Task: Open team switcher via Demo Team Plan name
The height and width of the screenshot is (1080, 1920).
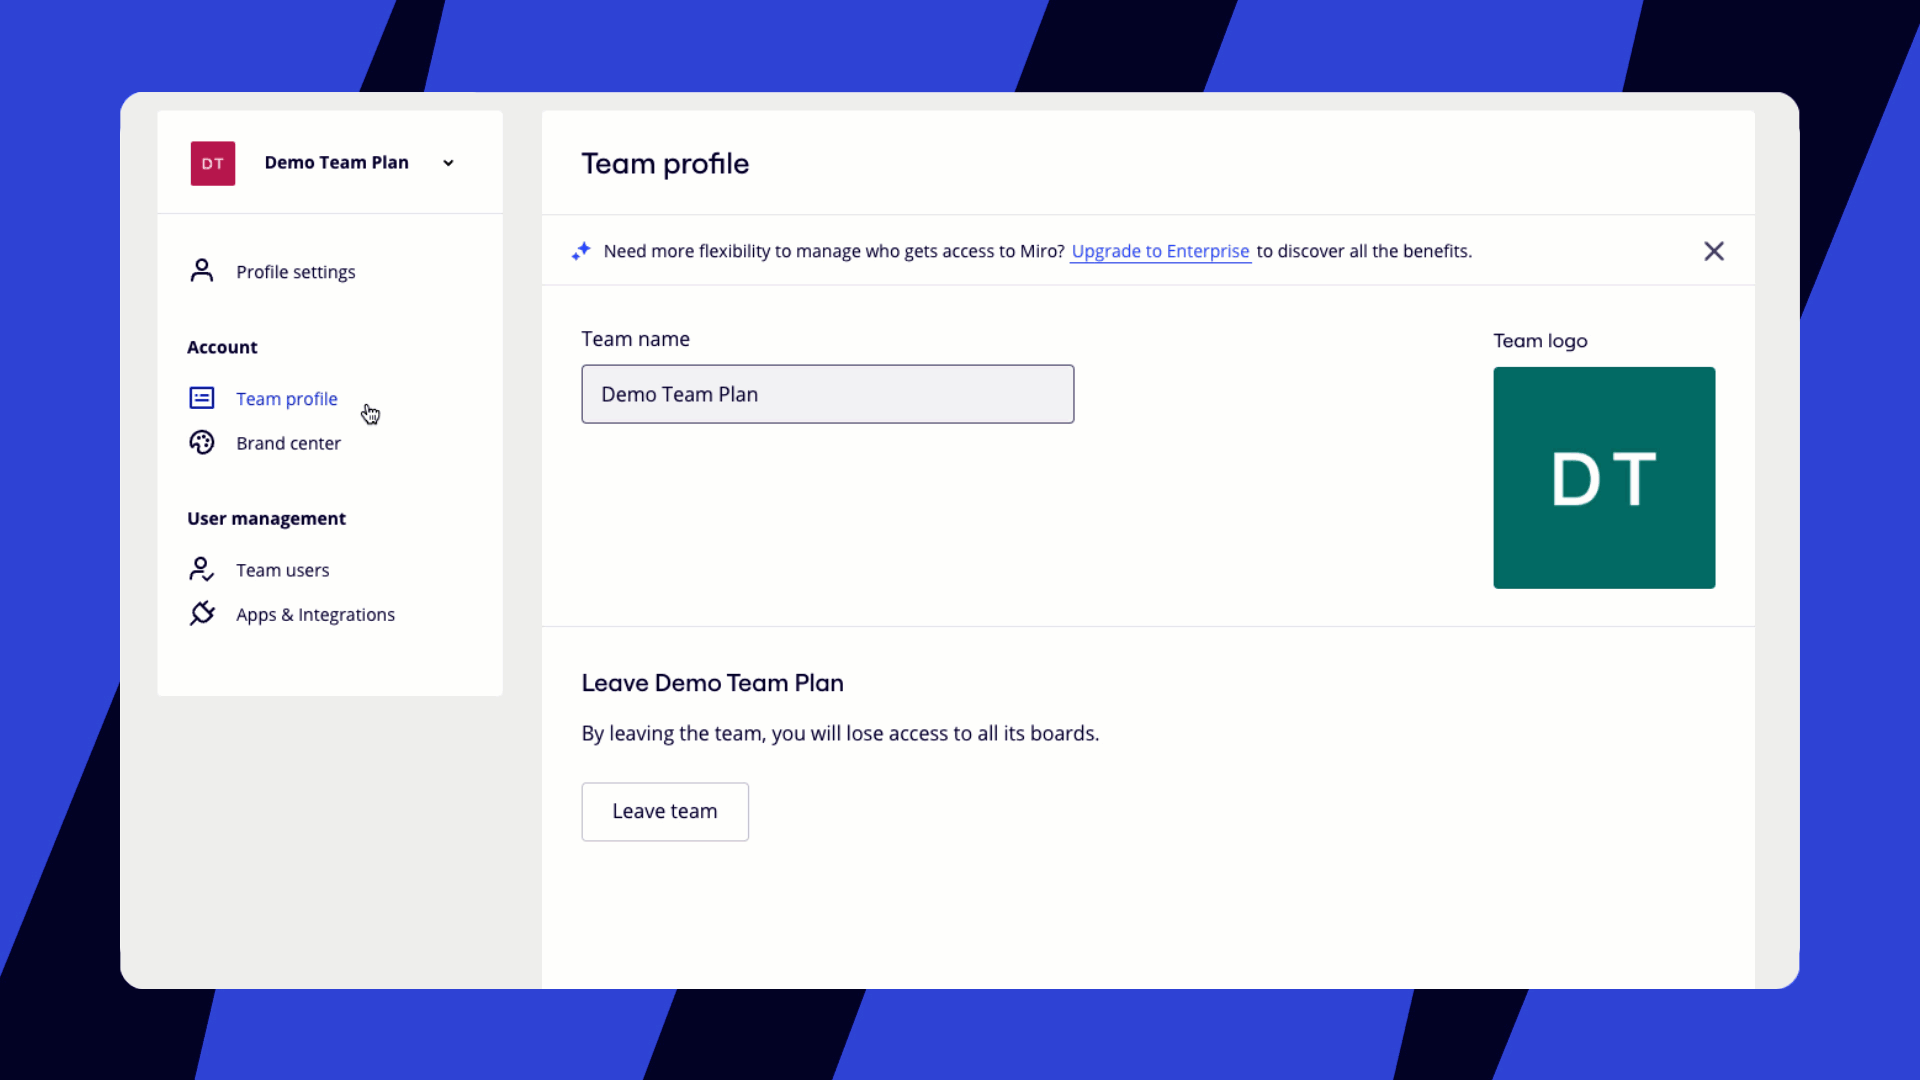Action: click(x=336, y=163)
